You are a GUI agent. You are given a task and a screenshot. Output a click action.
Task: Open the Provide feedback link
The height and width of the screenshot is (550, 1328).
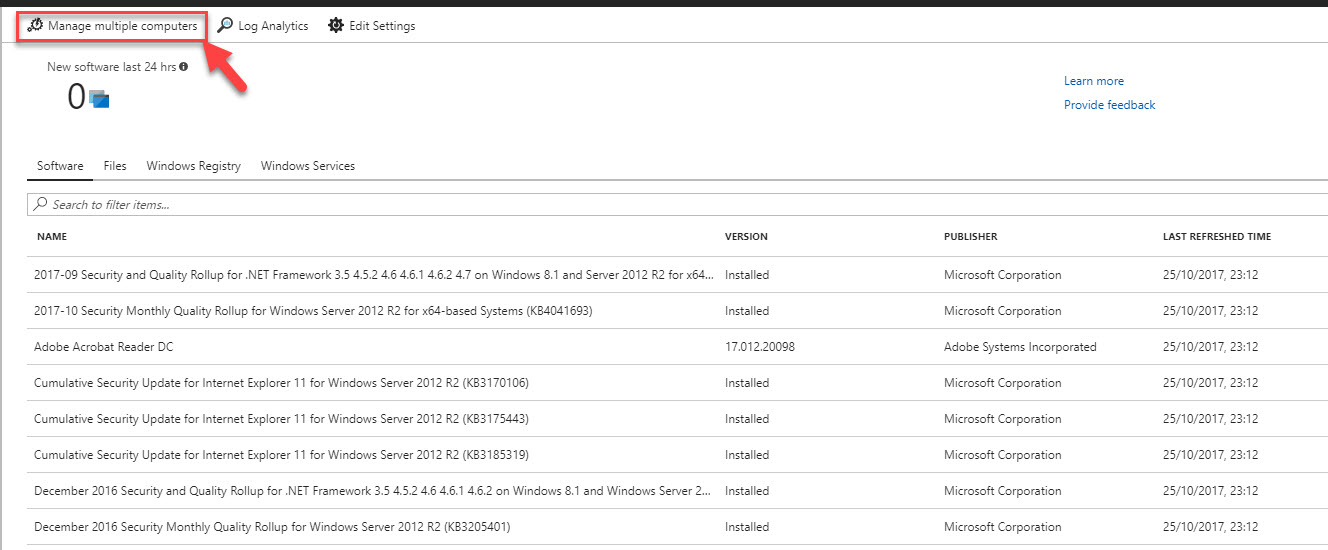tap(1110, 105)
